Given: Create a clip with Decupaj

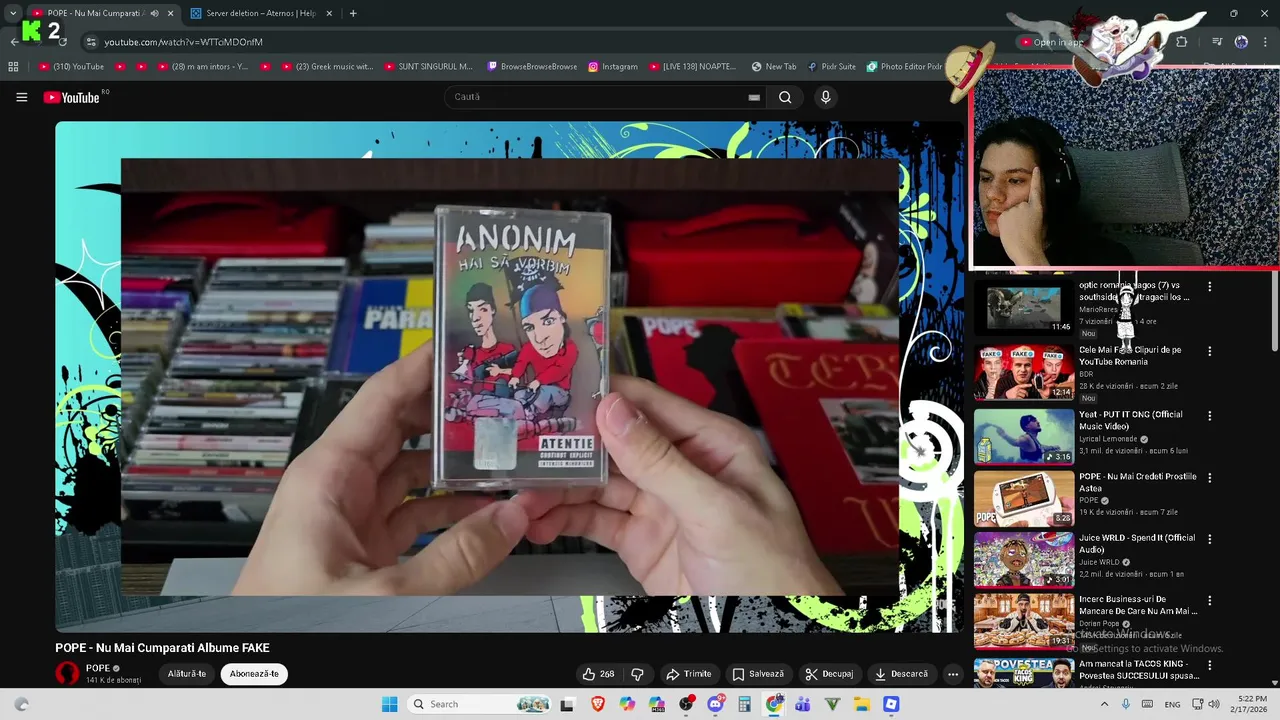Looking at the screenshot, I should pos(829,674).
